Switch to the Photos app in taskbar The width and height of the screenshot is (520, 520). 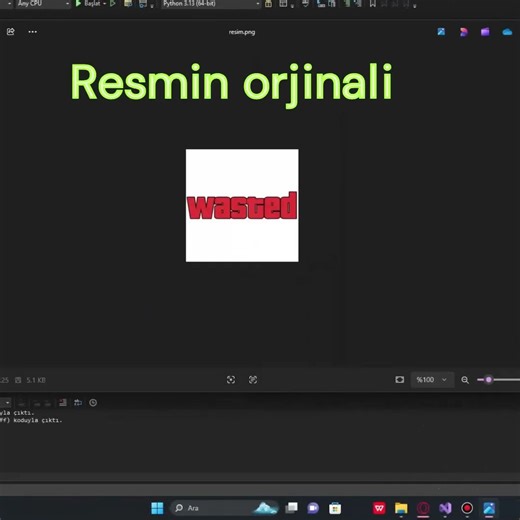(489, 508)
